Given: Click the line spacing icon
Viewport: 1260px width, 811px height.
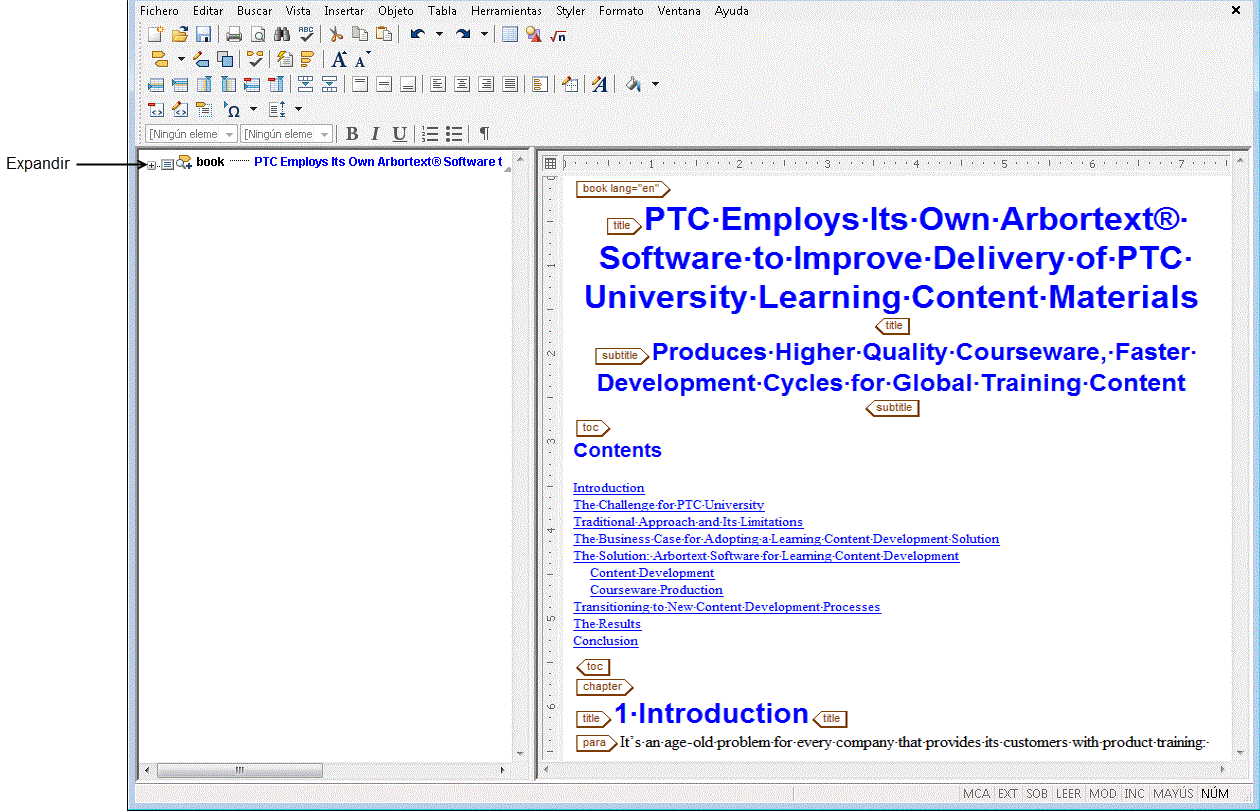Looking at the screenshot, I should click(278, 109).
